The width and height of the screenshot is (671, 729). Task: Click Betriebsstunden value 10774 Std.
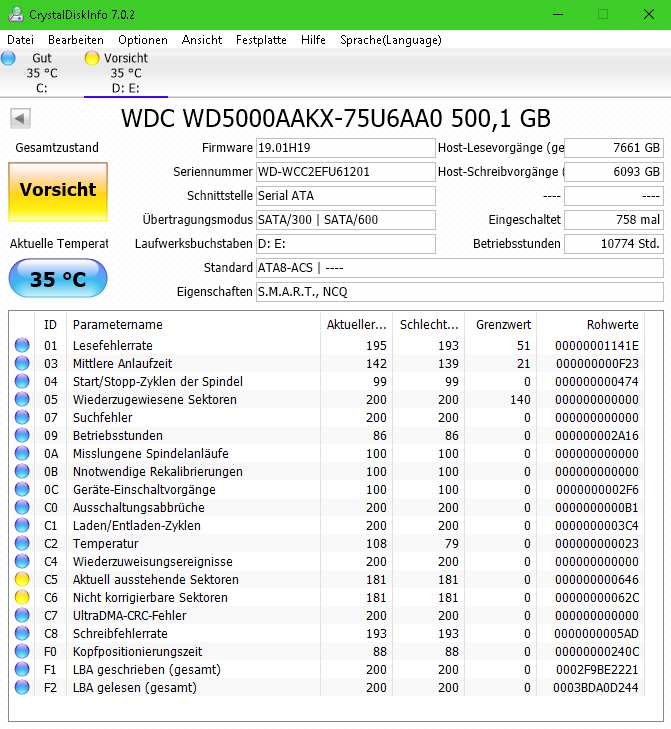pyautogui.click(x=614, y=244)
